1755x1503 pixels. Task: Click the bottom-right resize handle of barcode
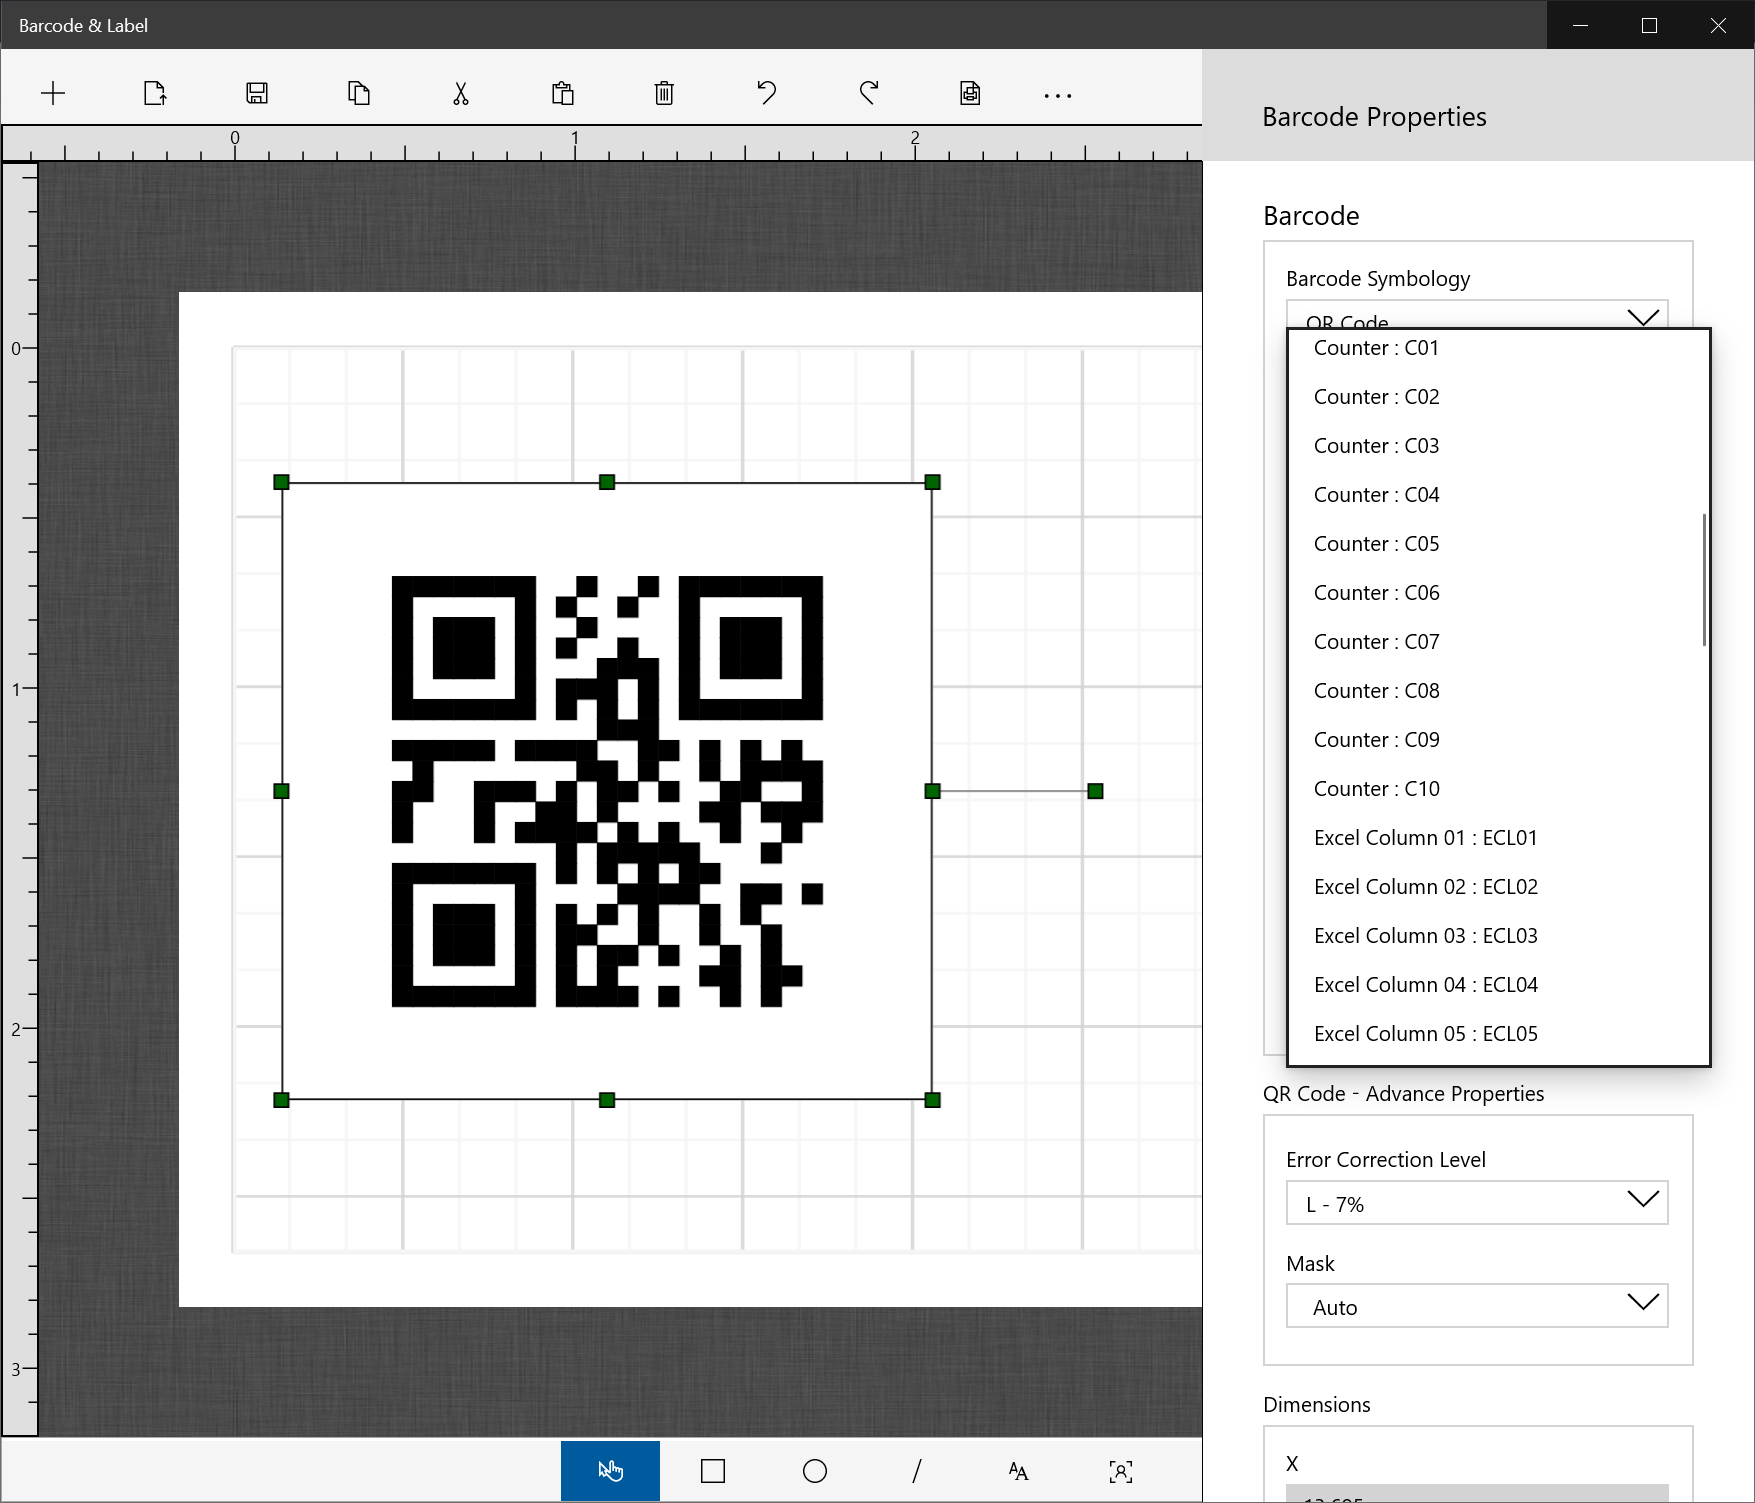[x=932, y=1100]
